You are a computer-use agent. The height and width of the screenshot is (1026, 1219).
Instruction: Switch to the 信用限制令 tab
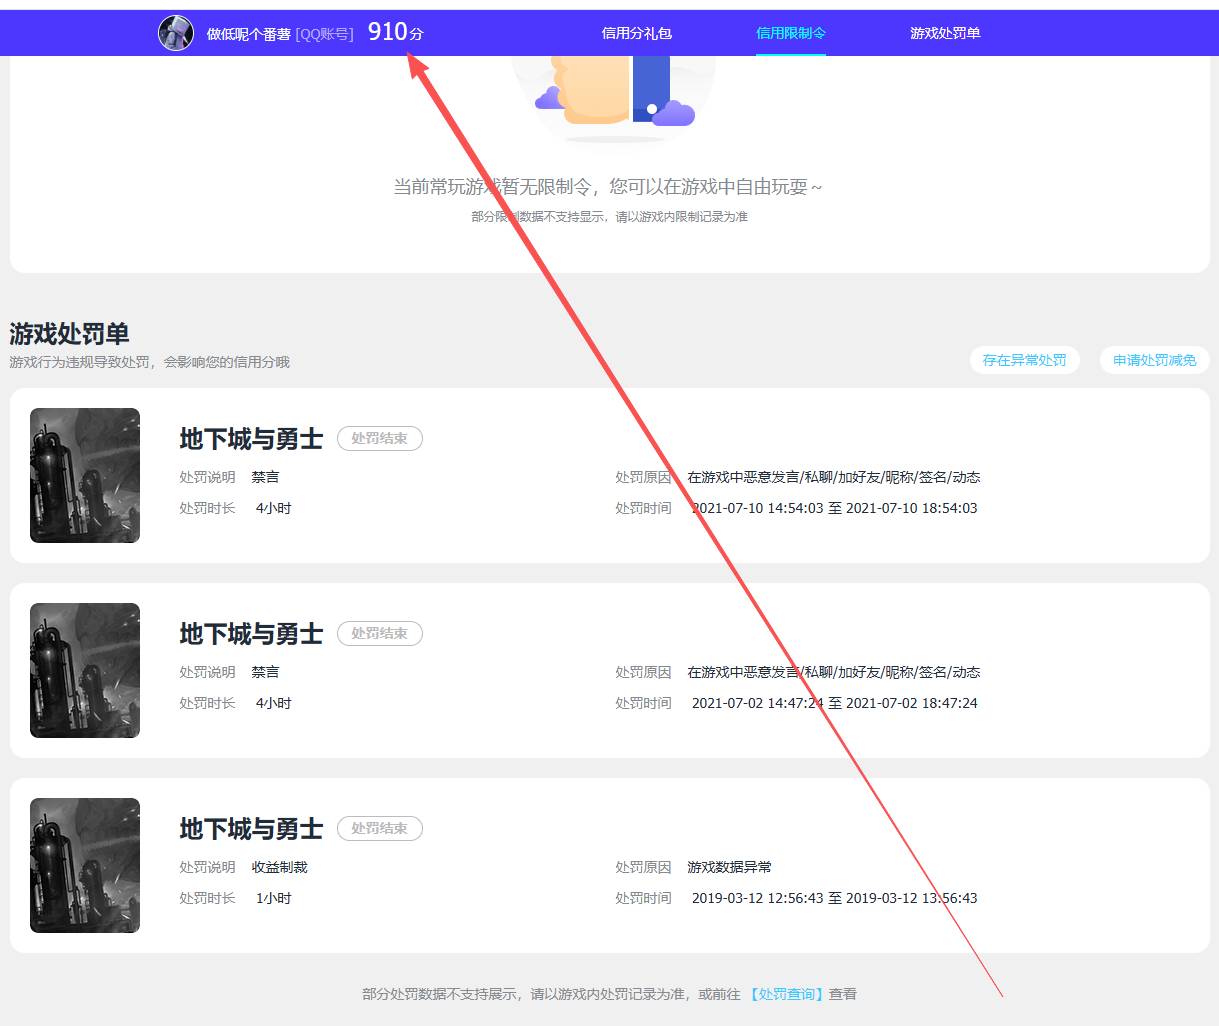click(x=790, y=33)
